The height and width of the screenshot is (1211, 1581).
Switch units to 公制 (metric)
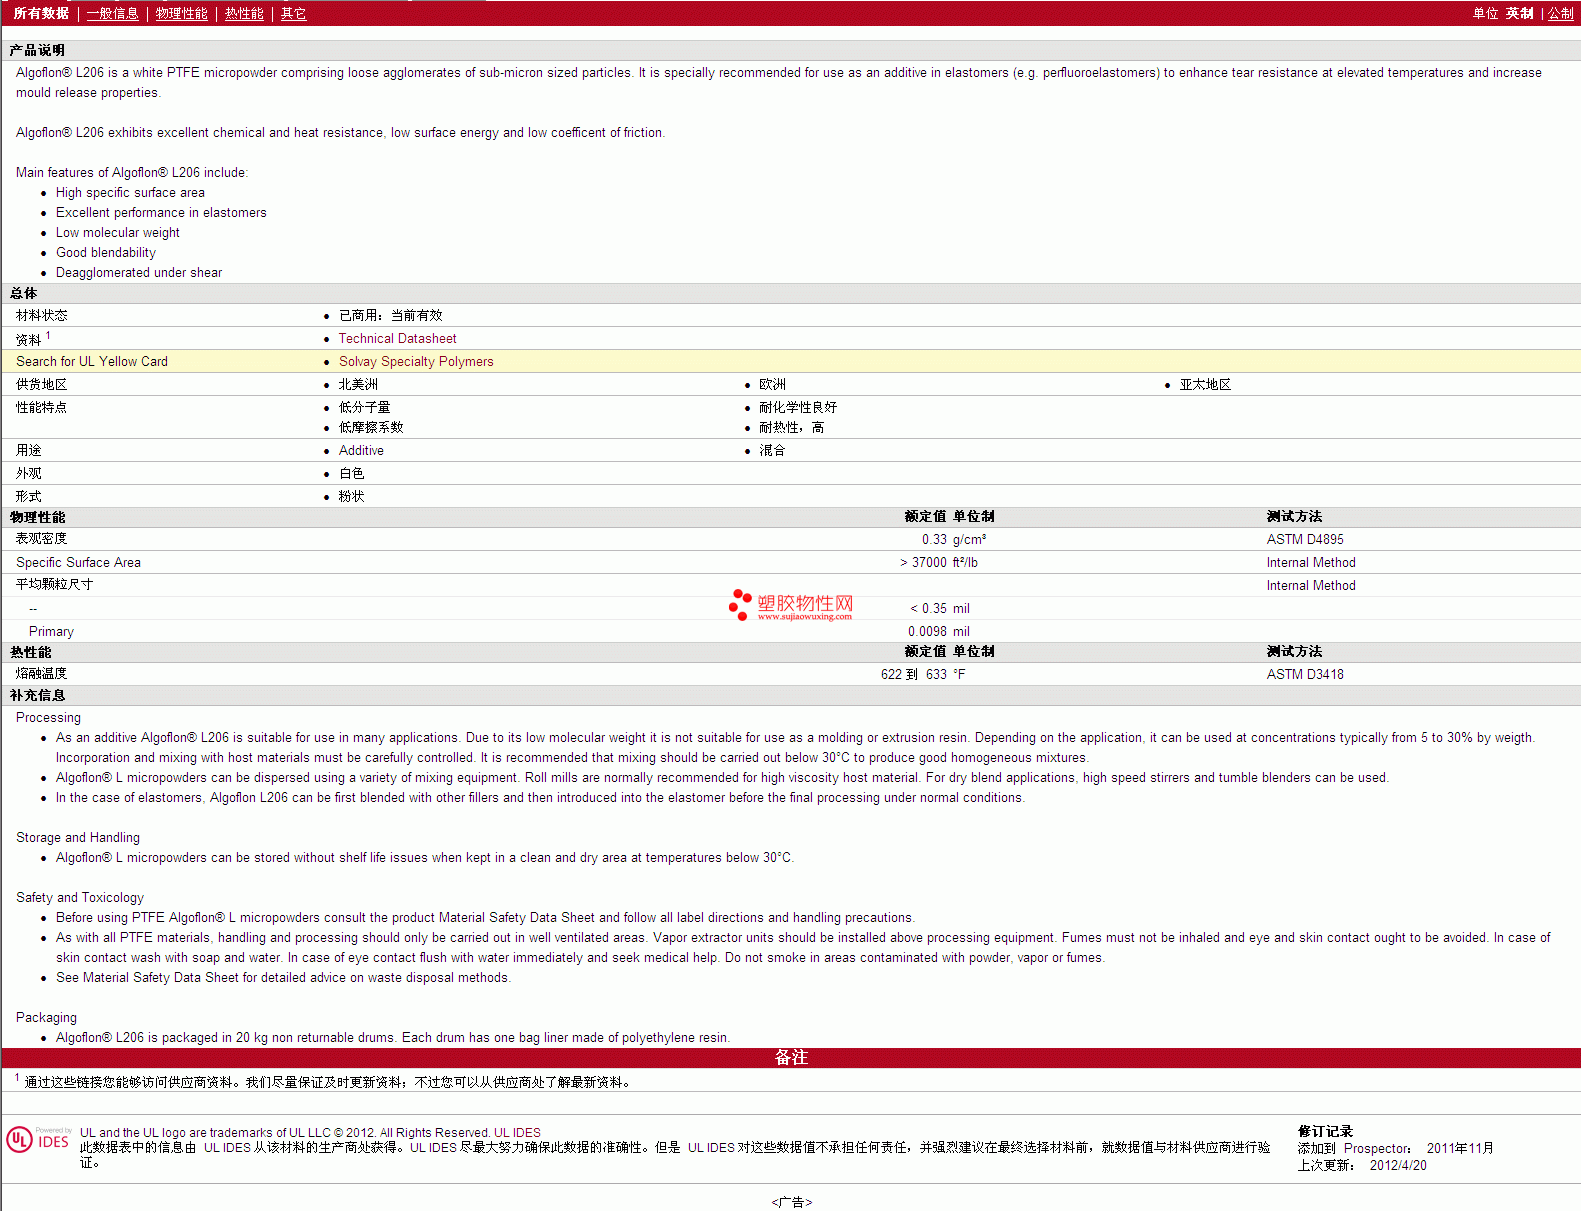1560,13
